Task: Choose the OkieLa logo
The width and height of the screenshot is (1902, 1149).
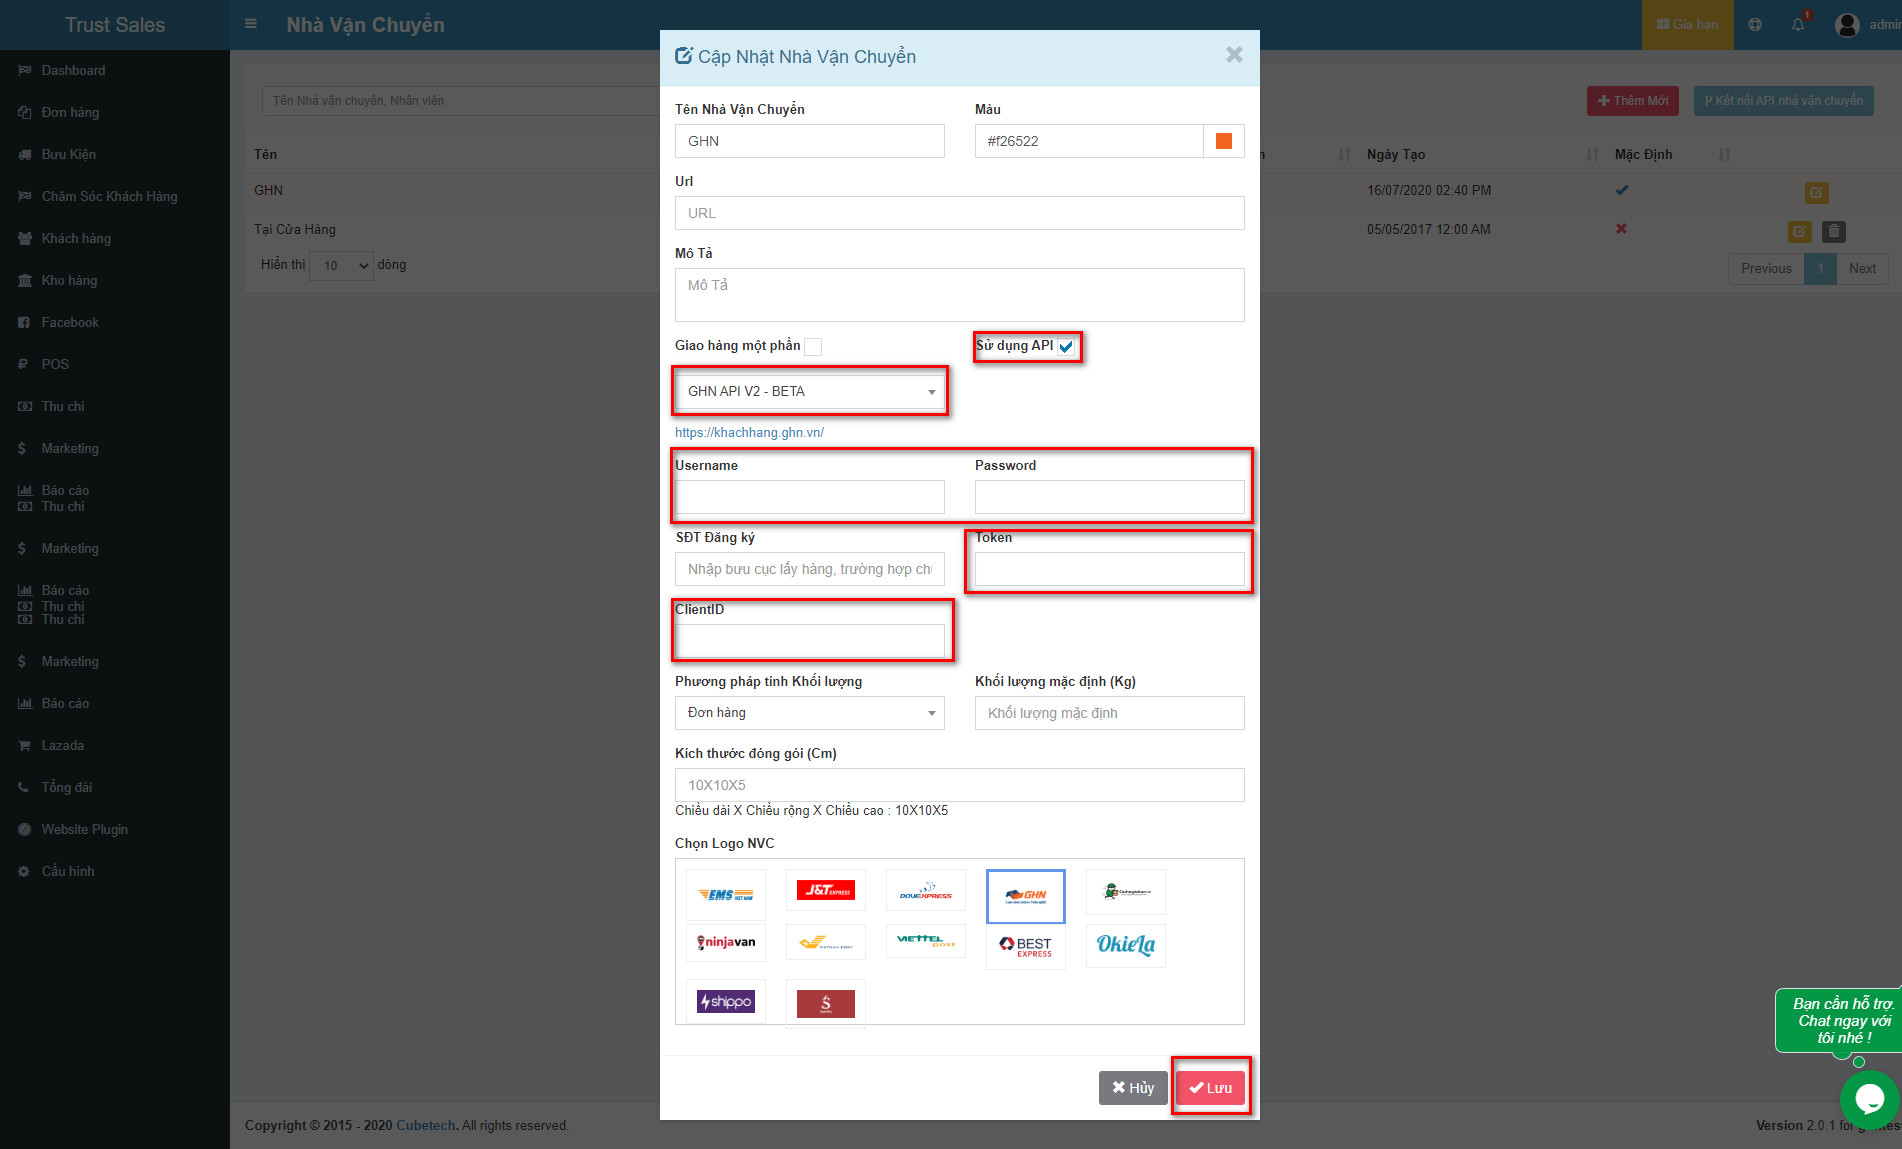Action: tap(1125, 946)
